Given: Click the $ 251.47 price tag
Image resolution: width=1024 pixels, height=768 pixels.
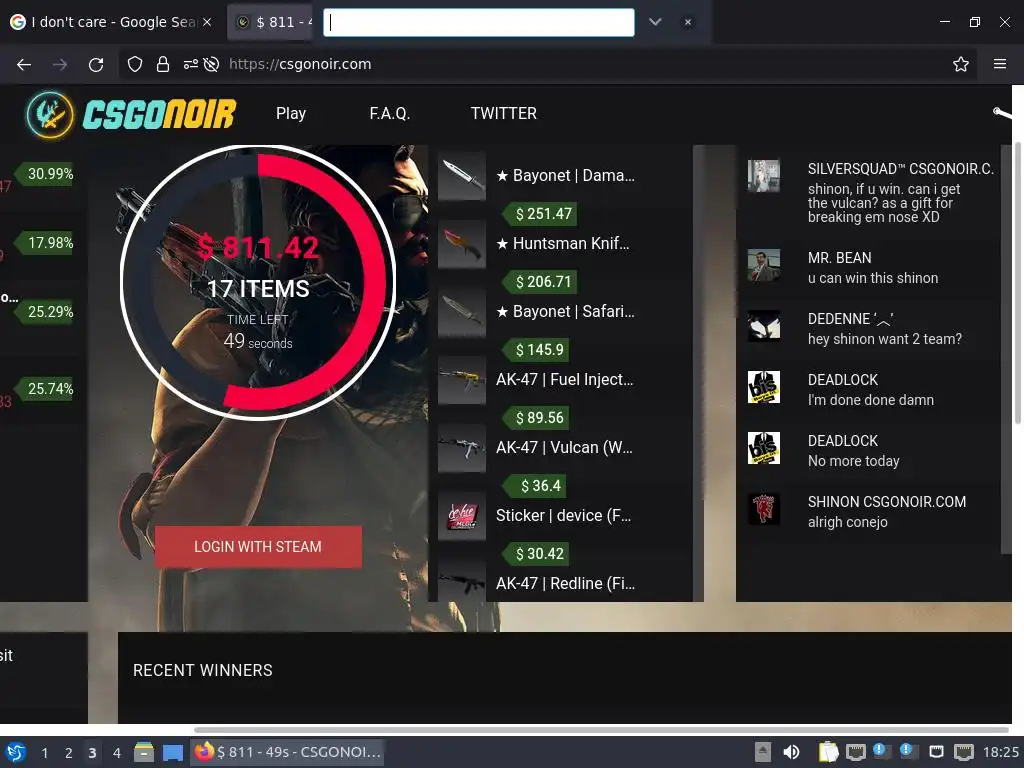Looking at the screenshot, I should pyautogui.click(x=540, y=214).
